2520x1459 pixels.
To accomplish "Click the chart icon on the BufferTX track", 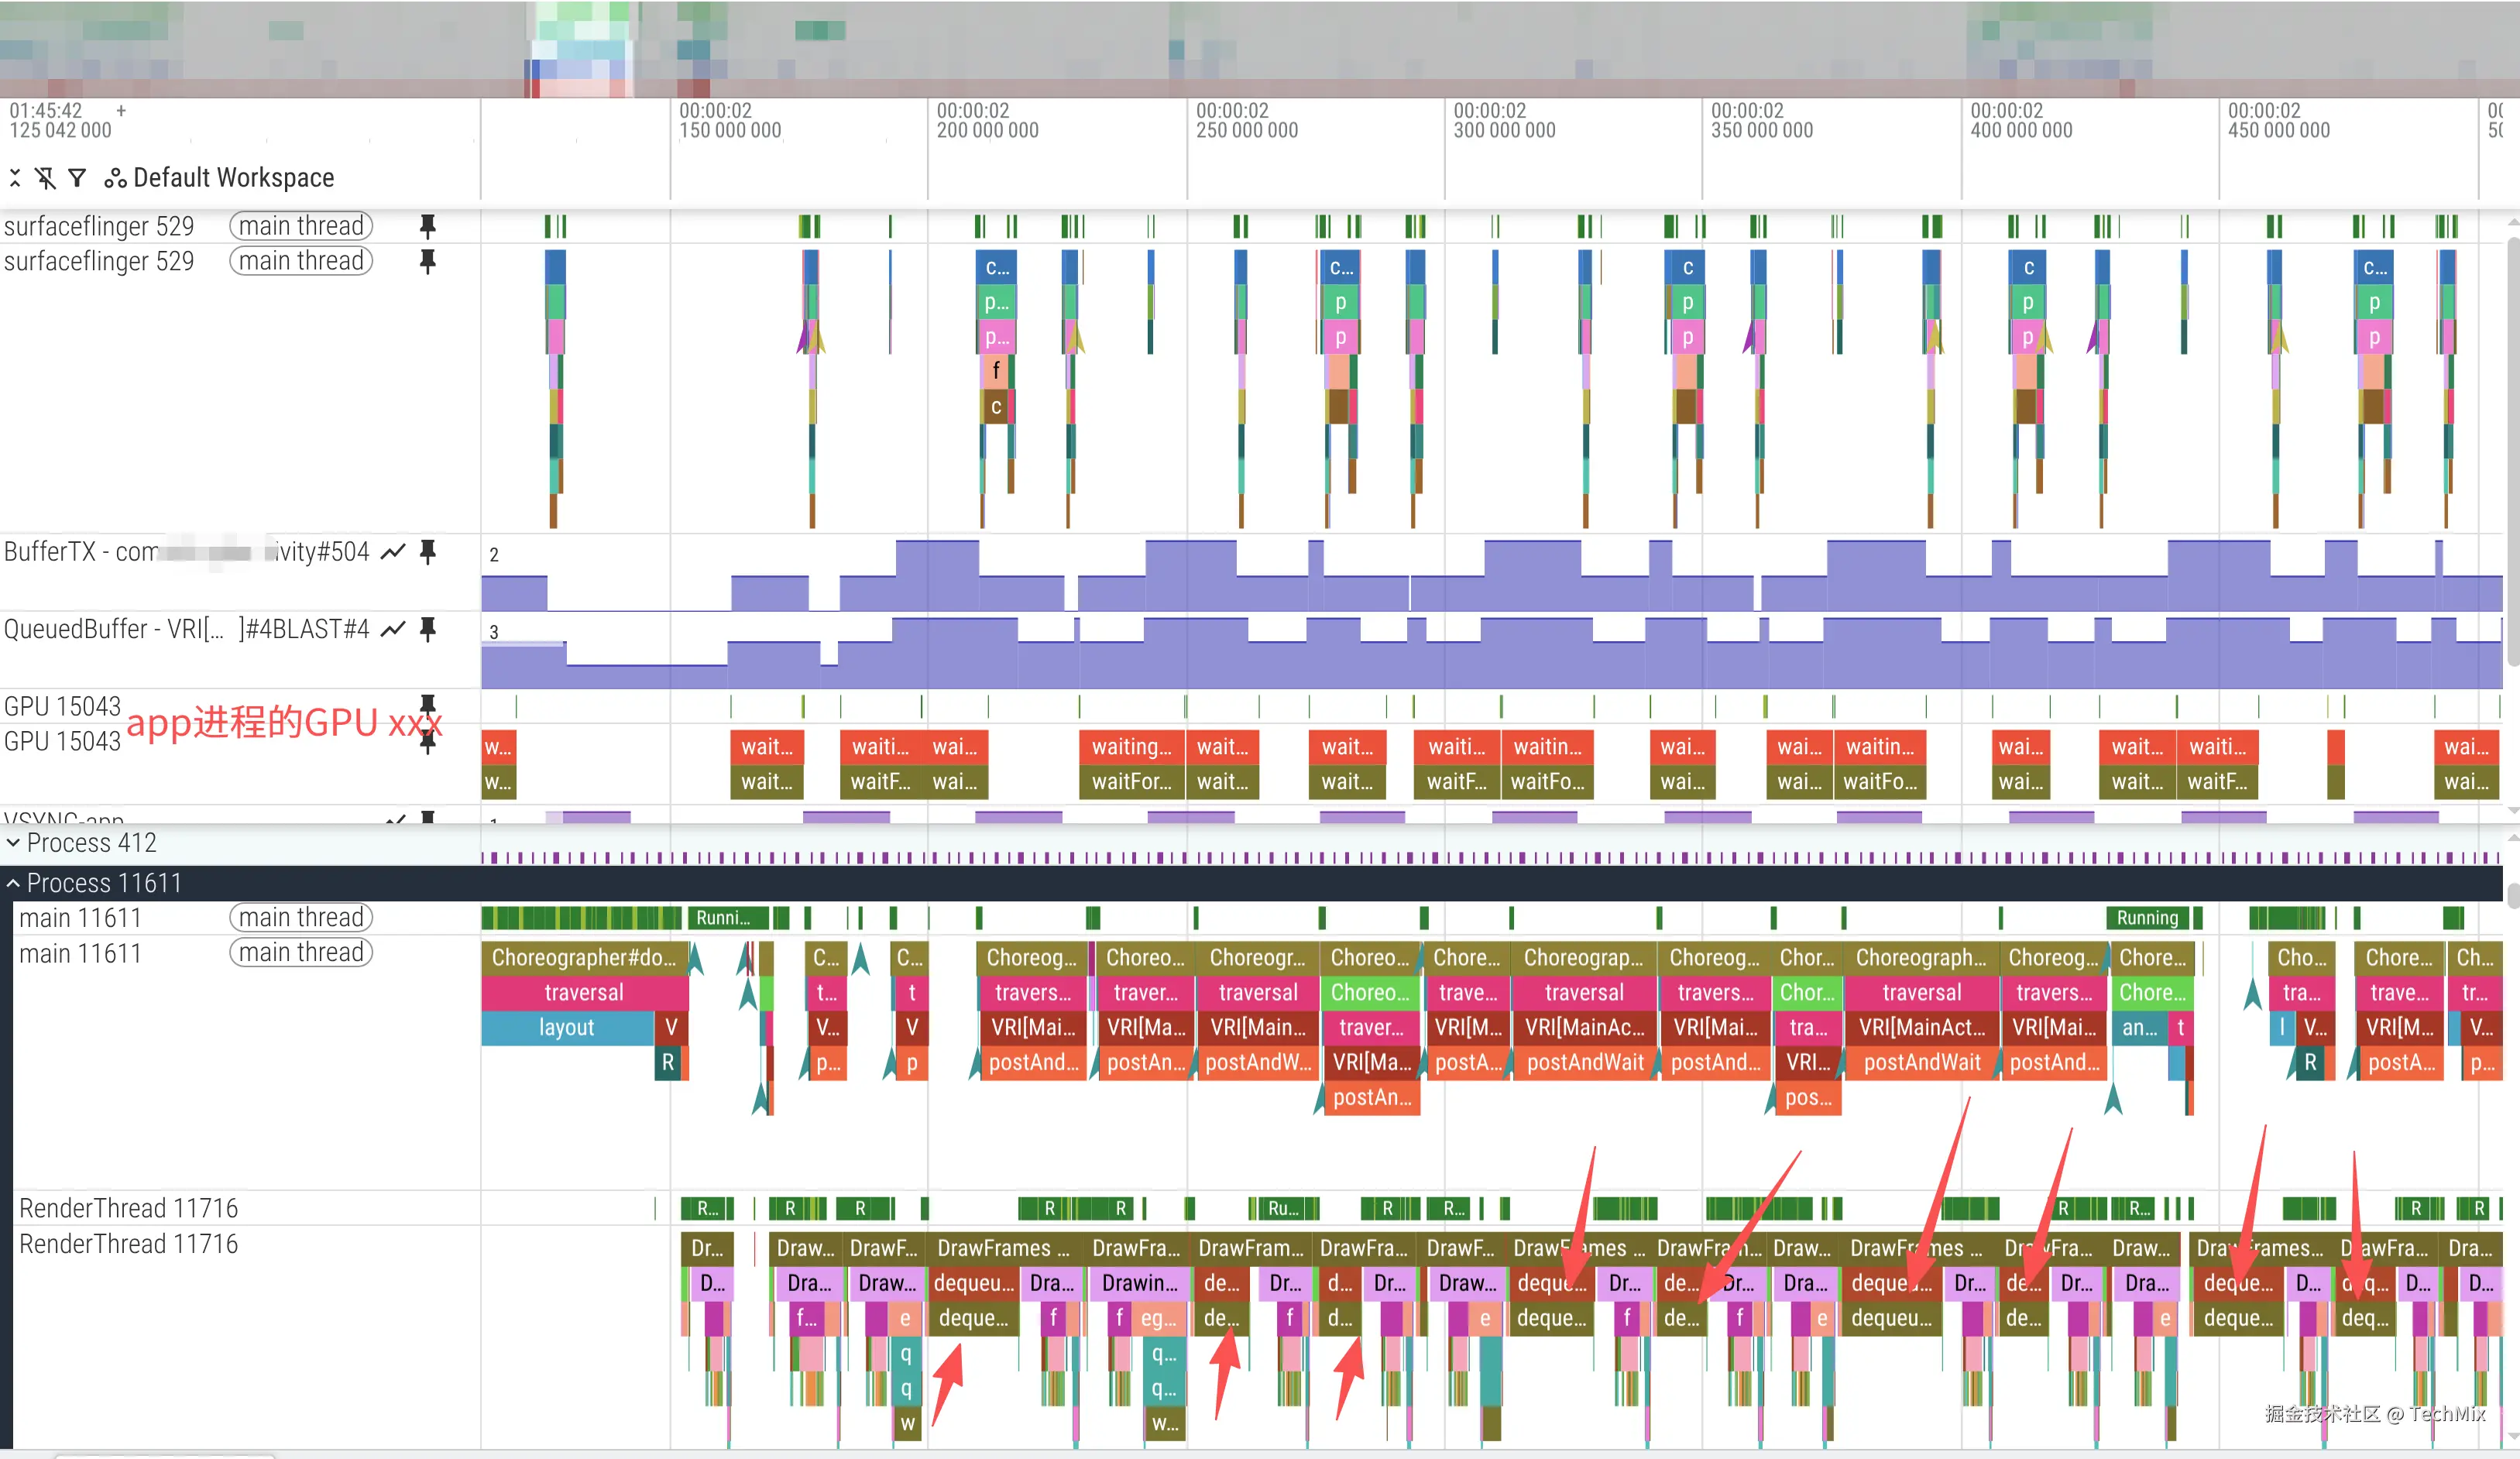I will tap(393, 551).
